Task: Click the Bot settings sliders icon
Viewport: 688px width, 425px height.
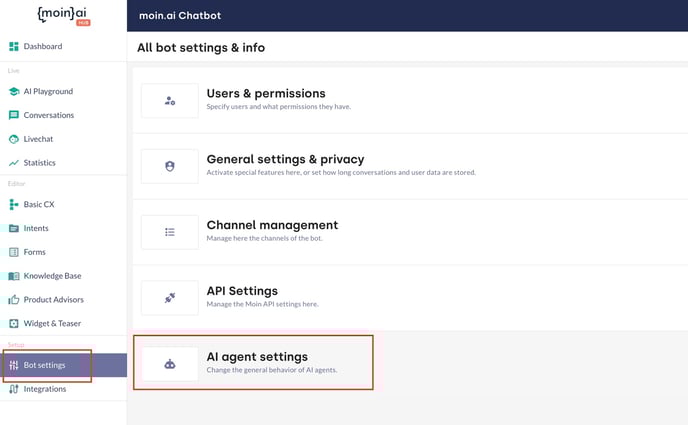Action: click(14, 365)
